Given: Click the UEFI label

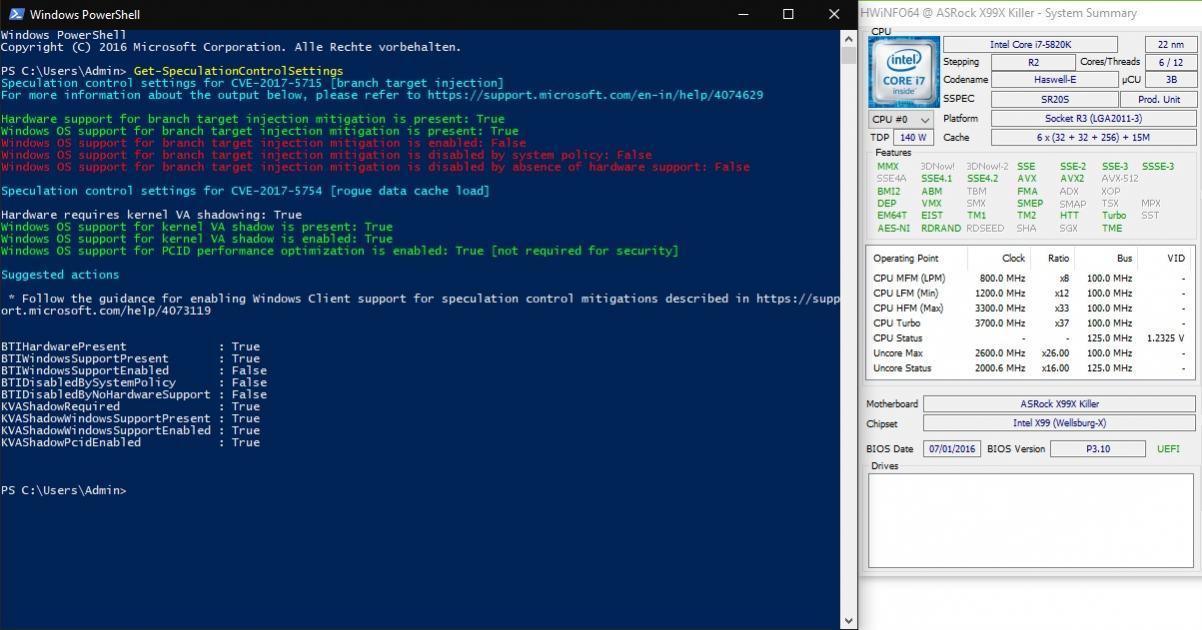Looking at the screenshot, I should point(1168,449).
